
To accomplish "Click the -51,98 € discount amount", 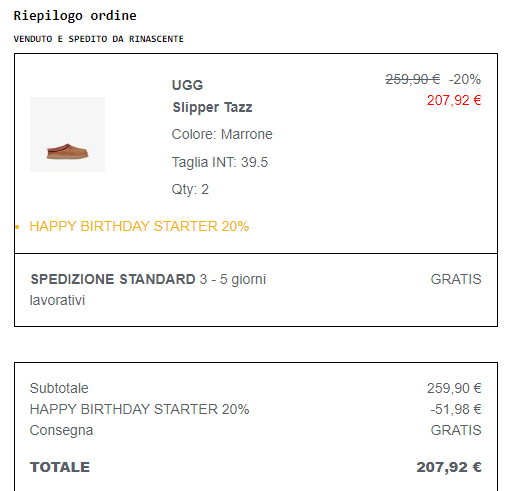I will pyautogui.click(x=456, y=409).
